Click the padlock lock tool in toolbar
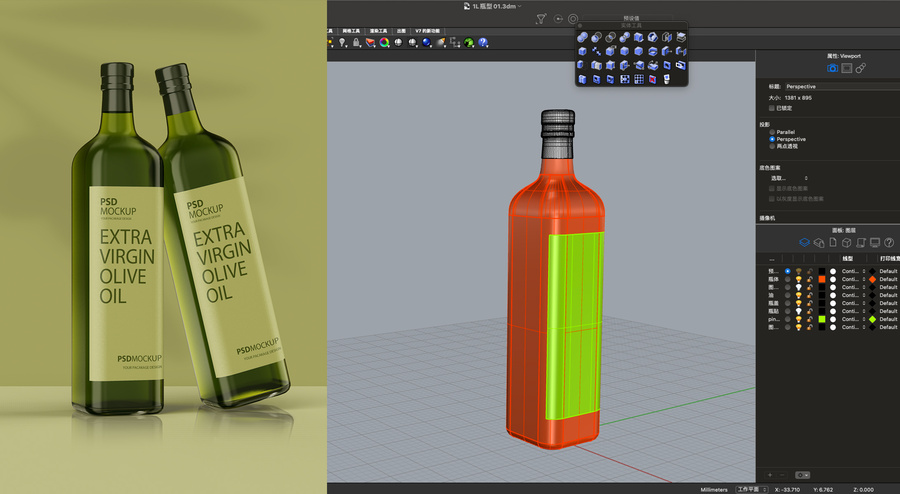 (356, 42)
